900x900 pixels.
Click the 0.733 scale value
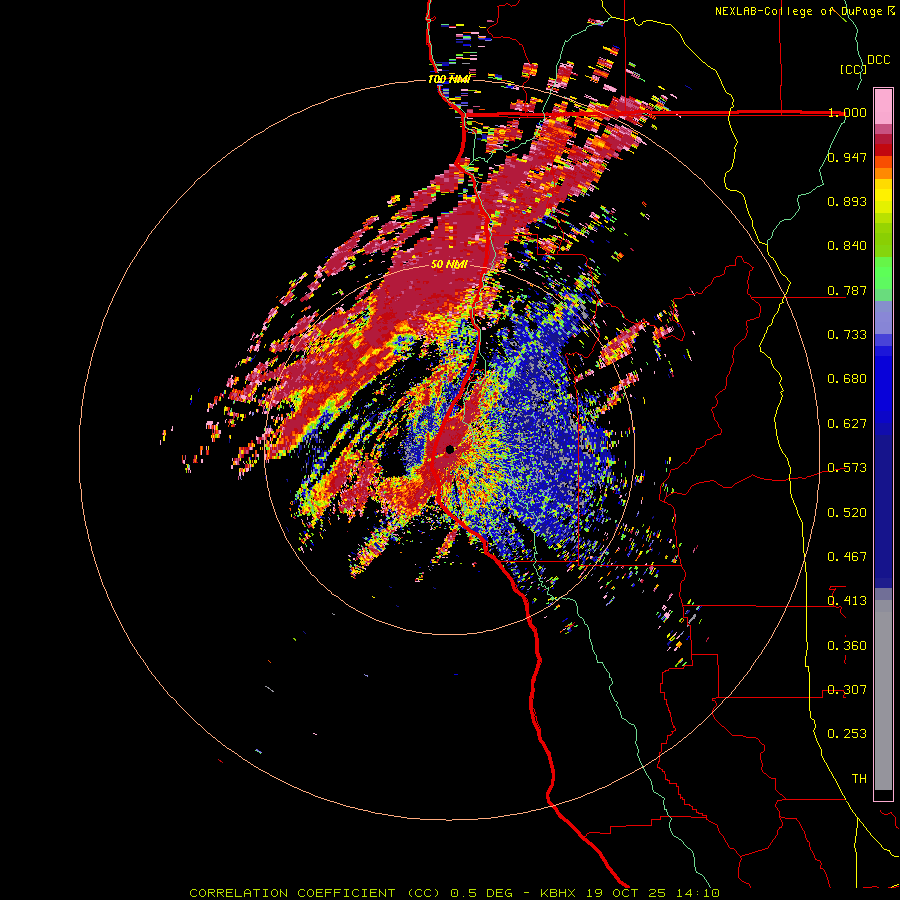[847, 335]
